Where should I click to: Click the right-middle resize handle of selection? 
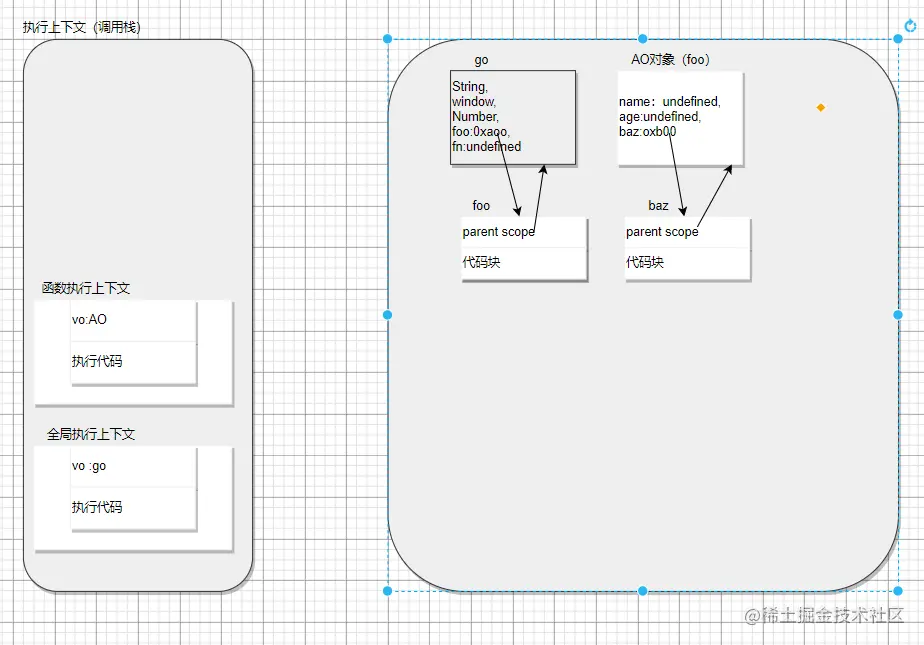point(898,315)
